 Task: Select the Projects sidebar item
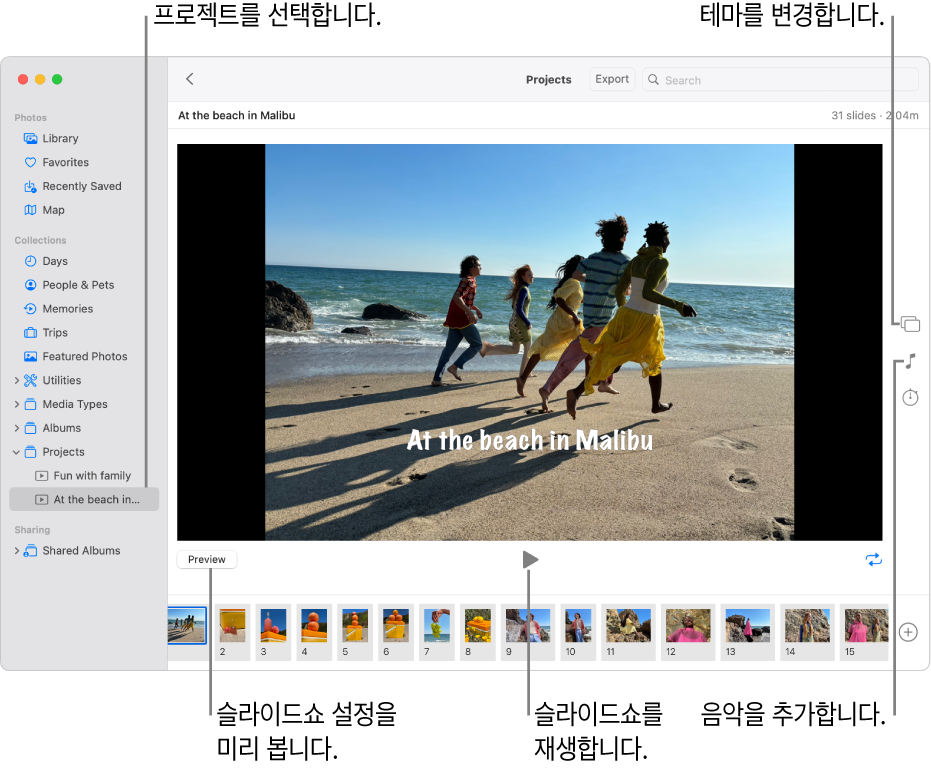pos(64,452)
